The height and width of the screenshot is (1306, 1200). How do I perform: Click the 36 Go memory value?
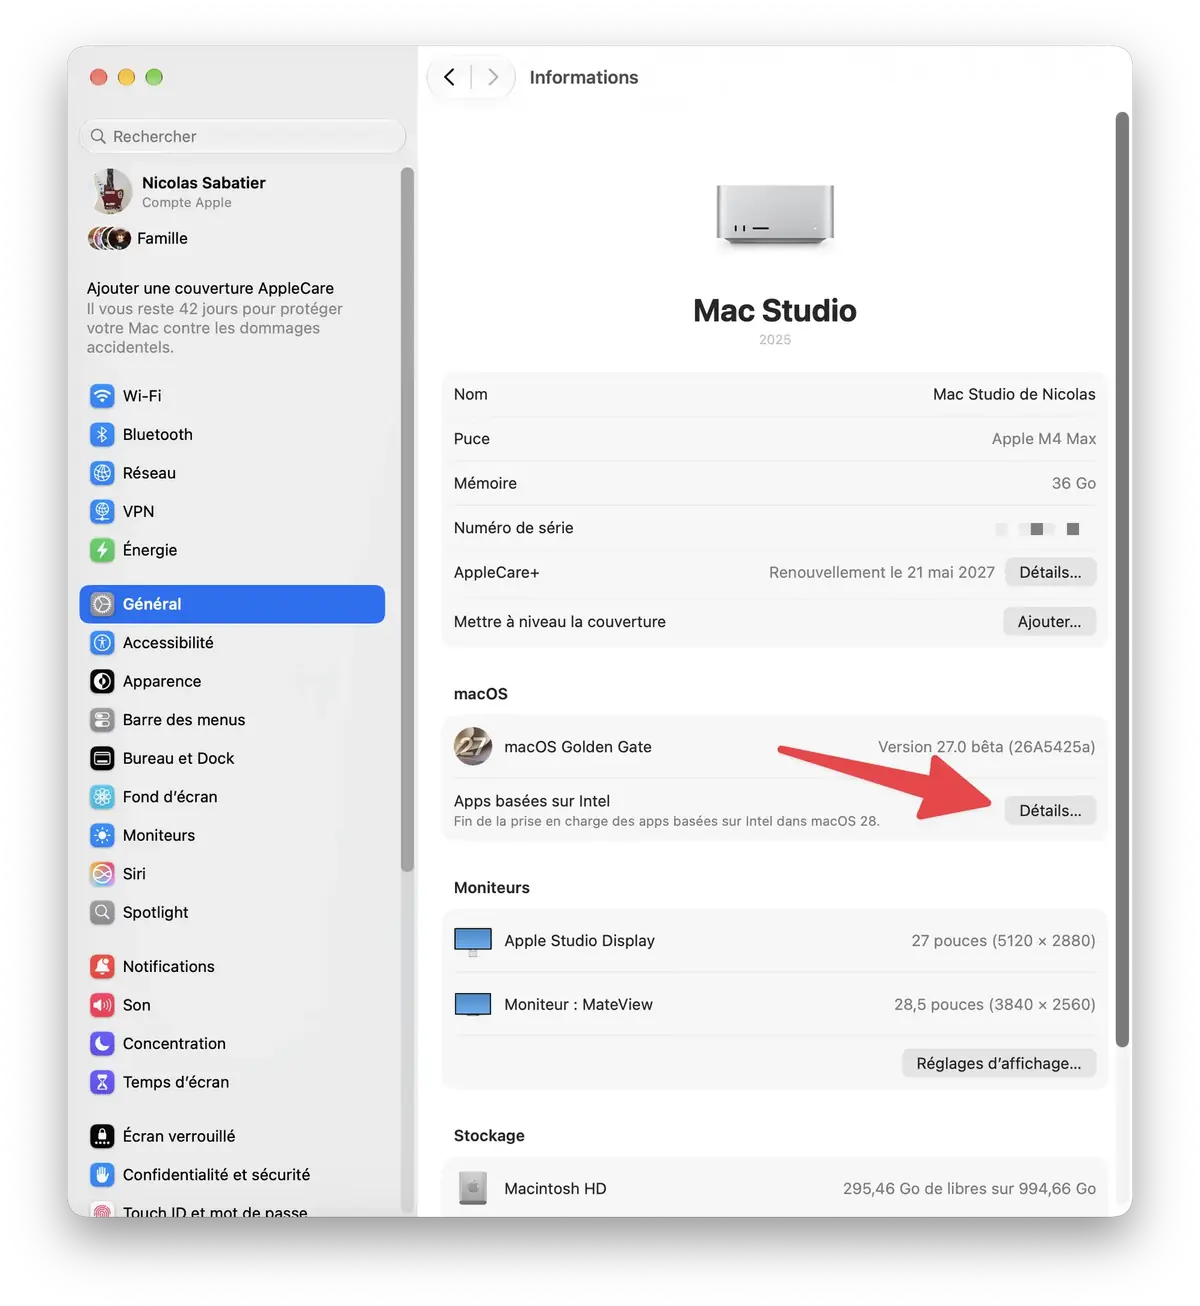pyautogui.click(x=1073, y=483)
